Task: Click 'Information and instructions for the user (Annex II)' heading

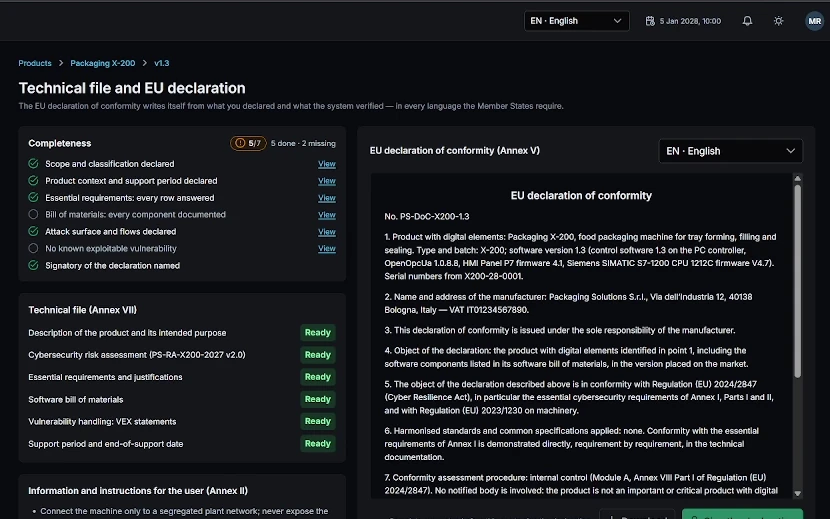Action: pyautogui.click(x=138, y=490)
